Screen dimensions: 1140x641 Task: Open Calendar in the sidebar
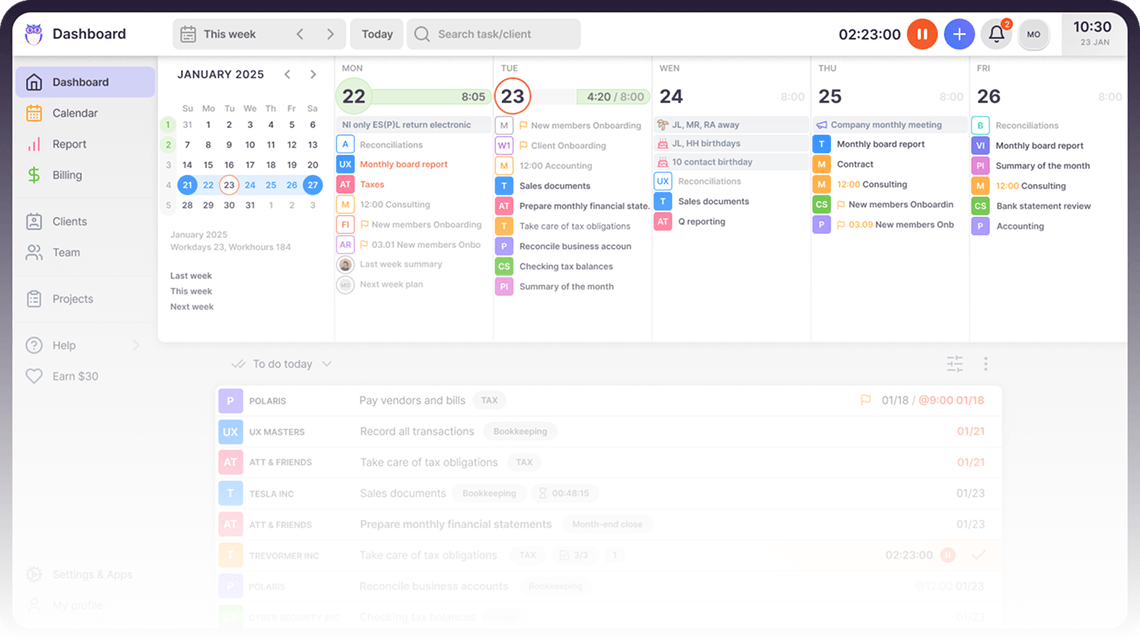75,113
